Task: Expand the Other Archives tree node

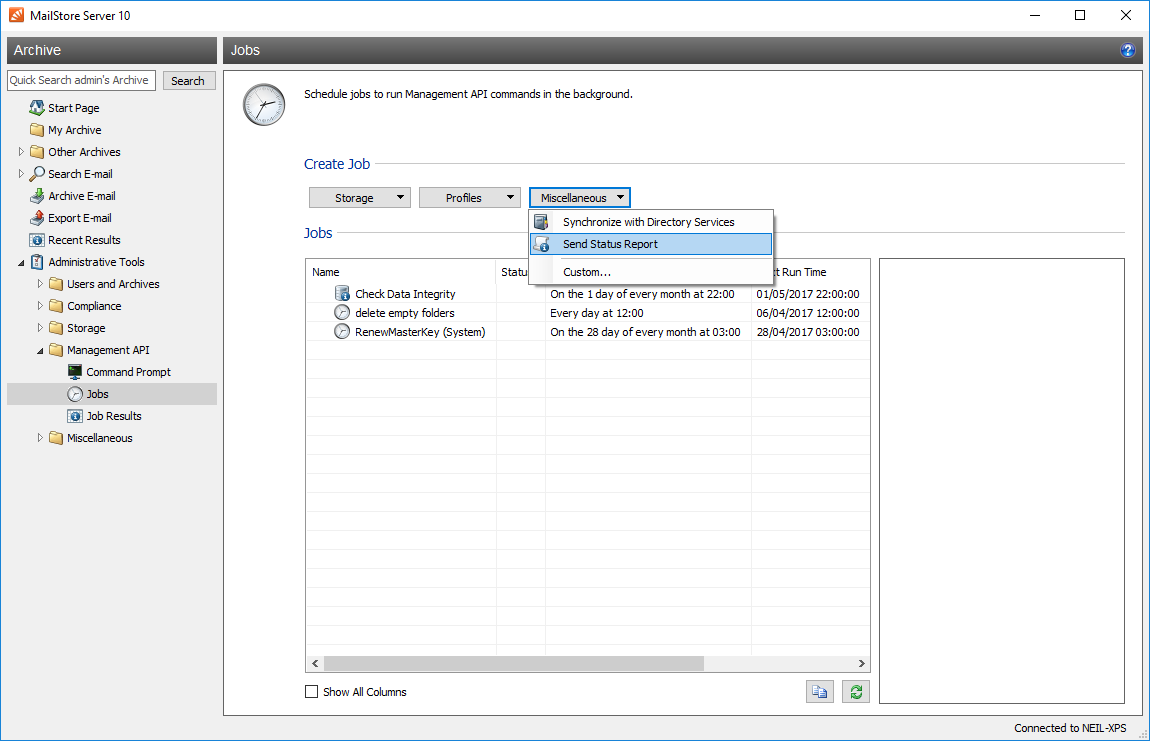Action: pos(21,152)
